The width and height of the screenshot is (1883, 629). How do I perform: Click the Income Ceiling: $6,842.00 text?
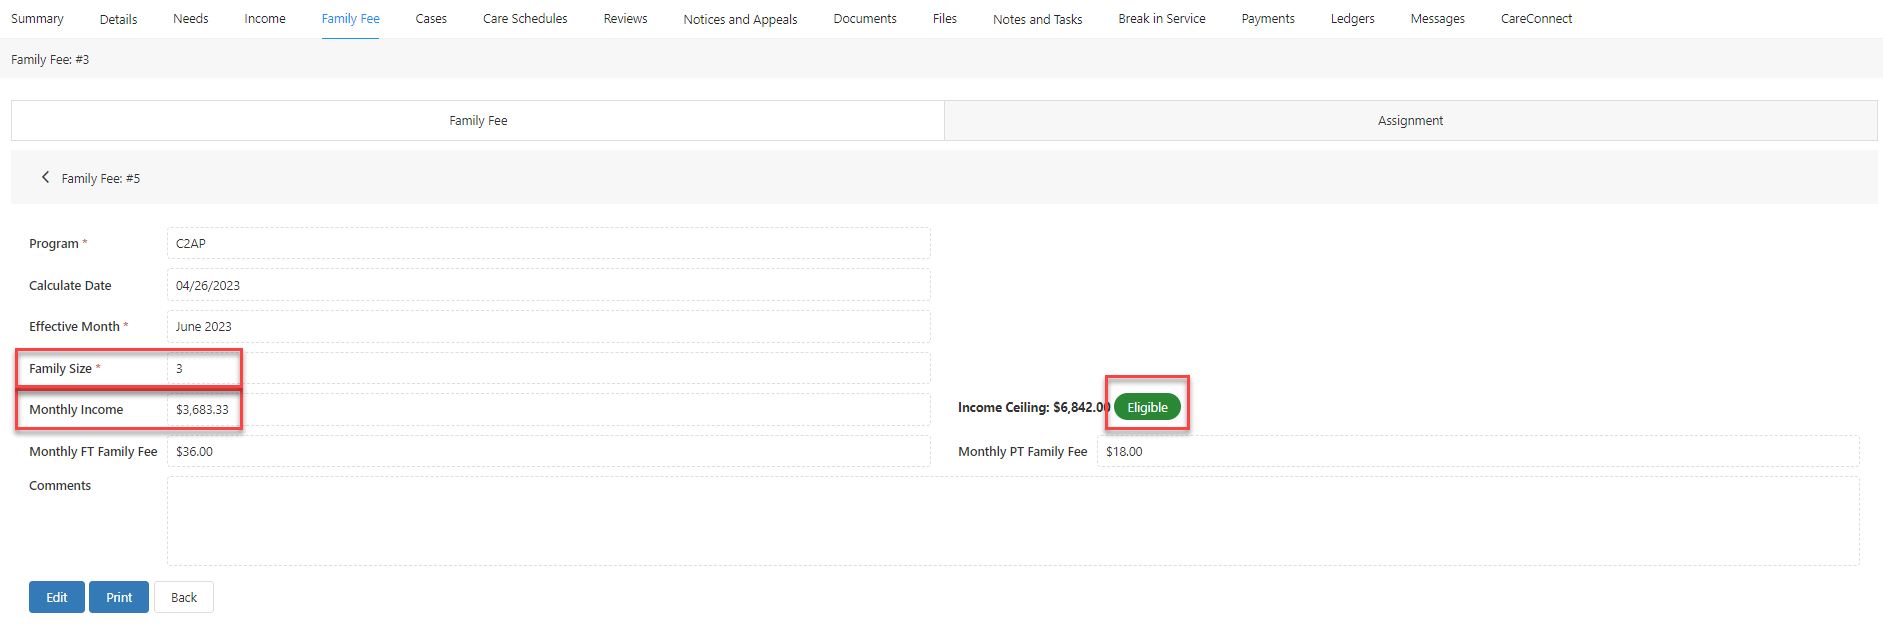[1034, 407]
